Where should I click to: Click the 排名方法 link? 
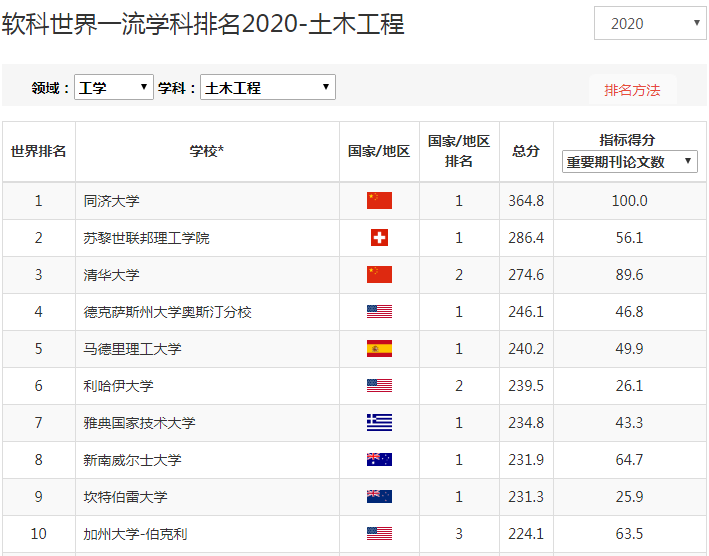pyautogui.click(x=632, y=90)
